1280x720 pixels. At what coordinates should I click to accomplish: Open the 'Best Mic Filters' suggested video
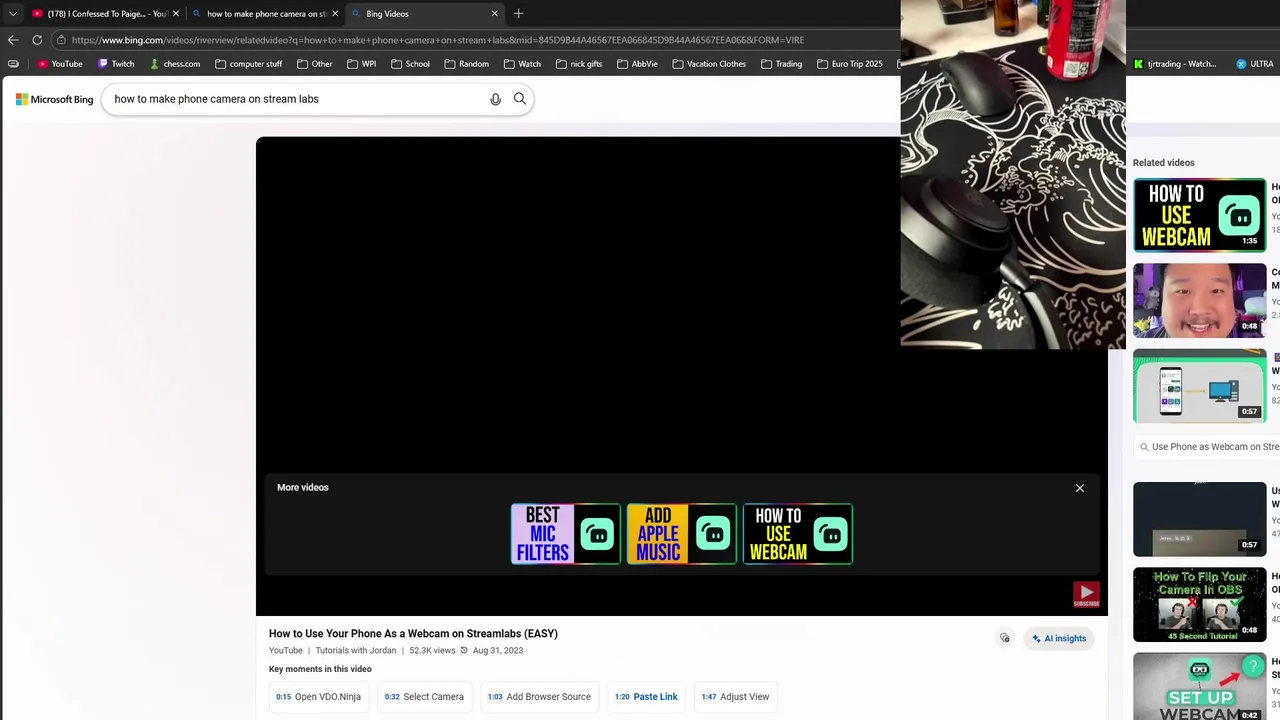(566, 534)
